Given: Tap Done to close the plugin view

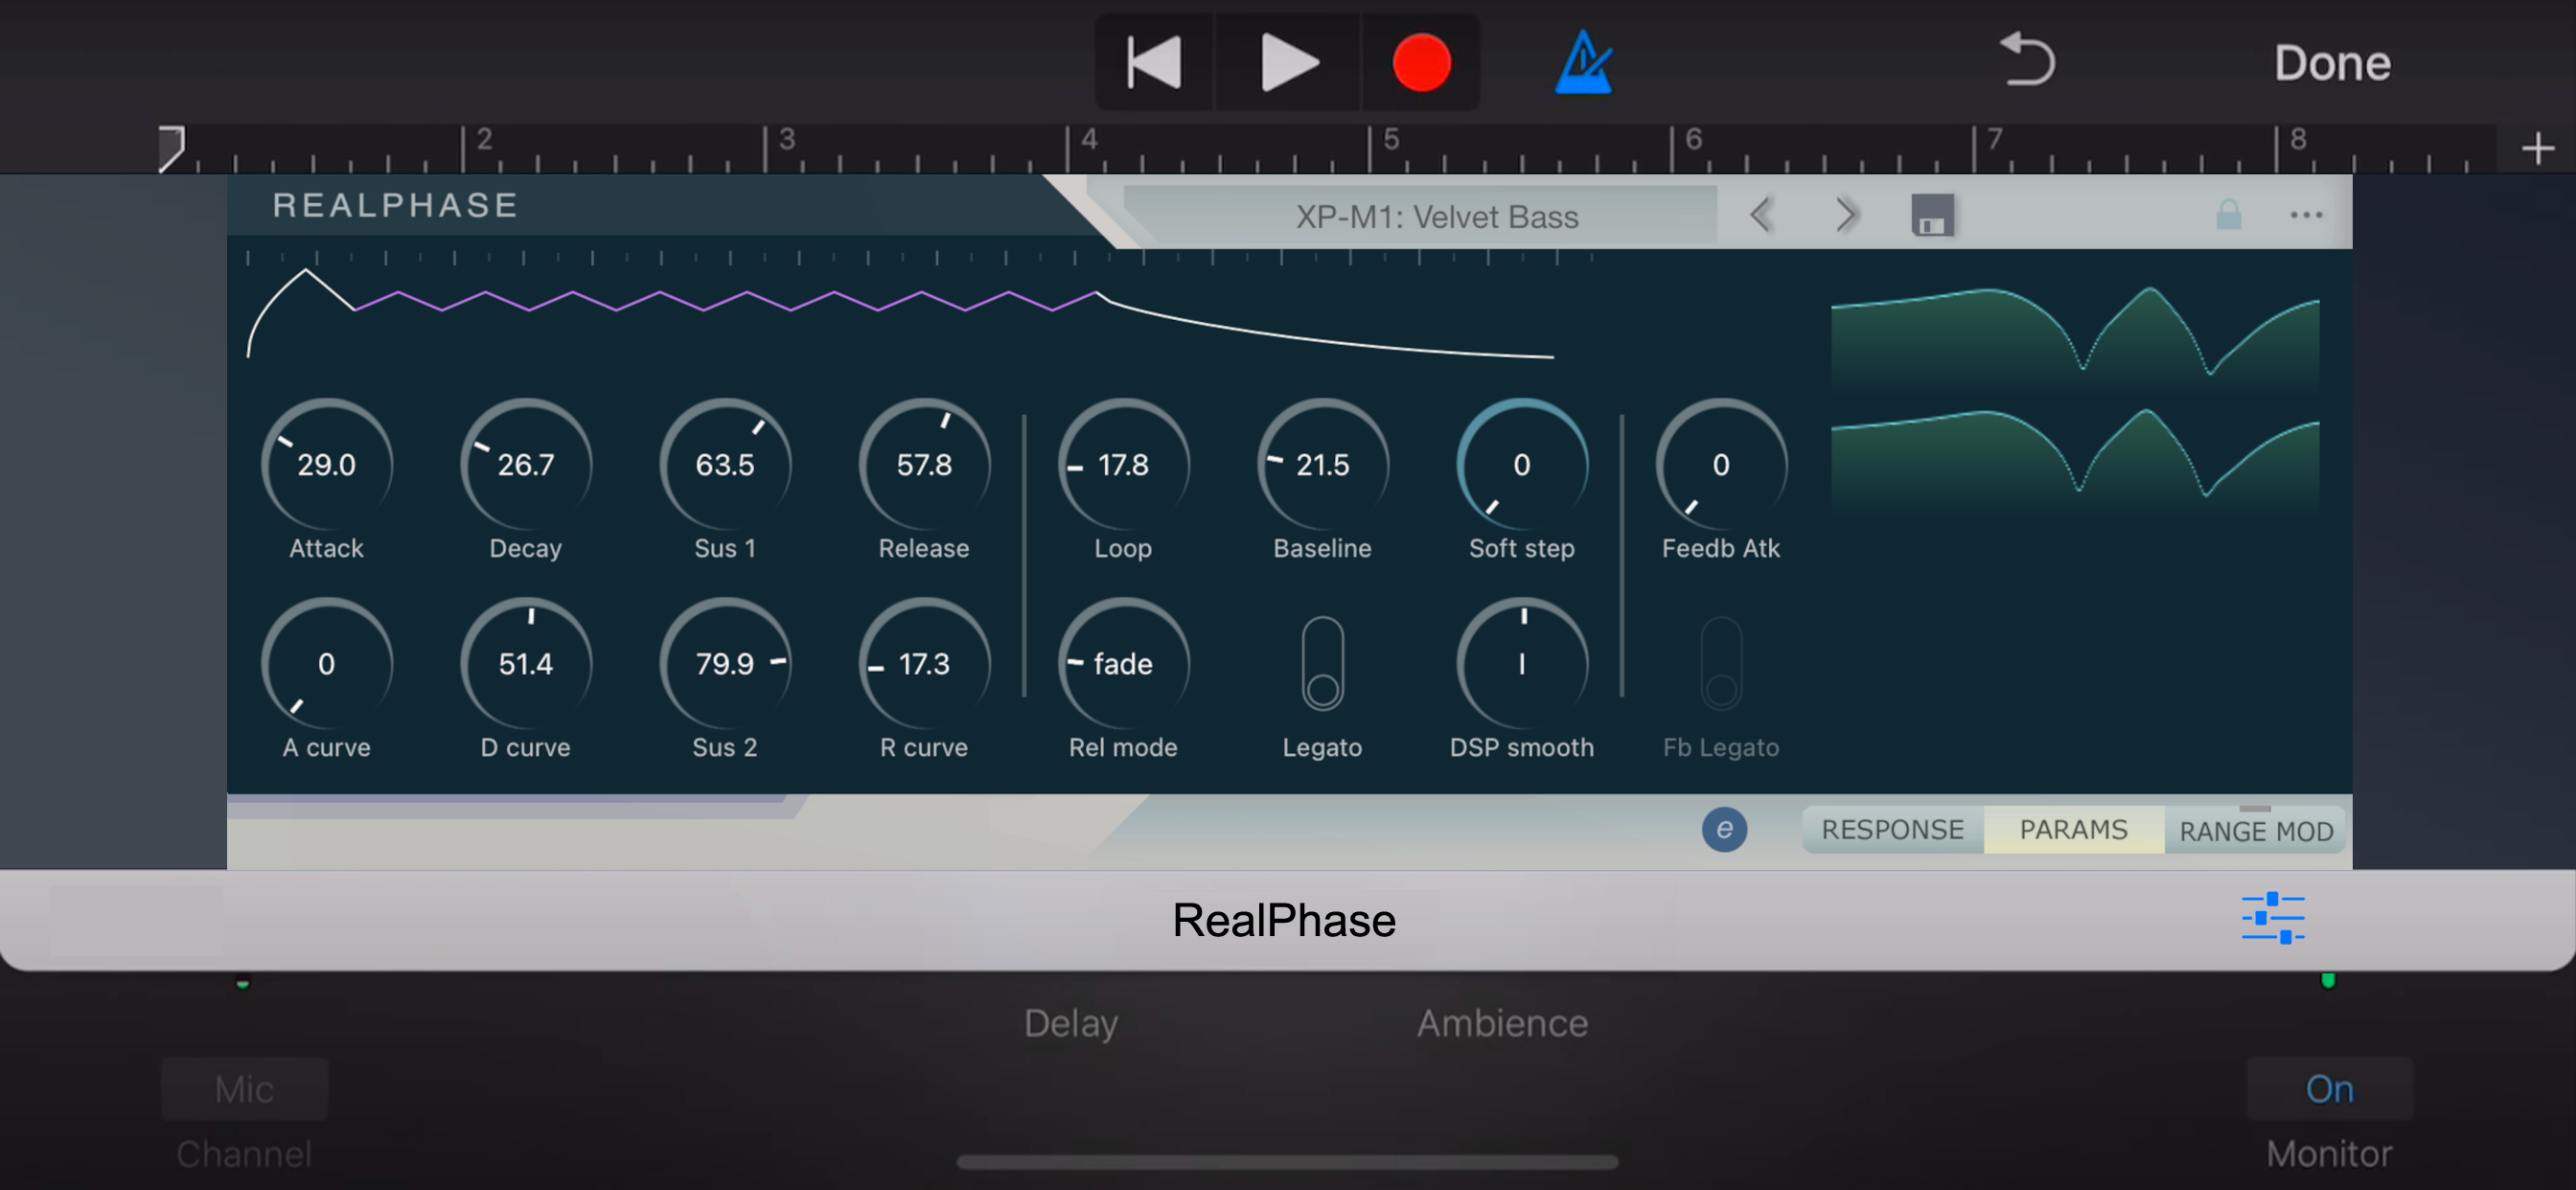Looking at the screenshot, I should click(2332, 63).
